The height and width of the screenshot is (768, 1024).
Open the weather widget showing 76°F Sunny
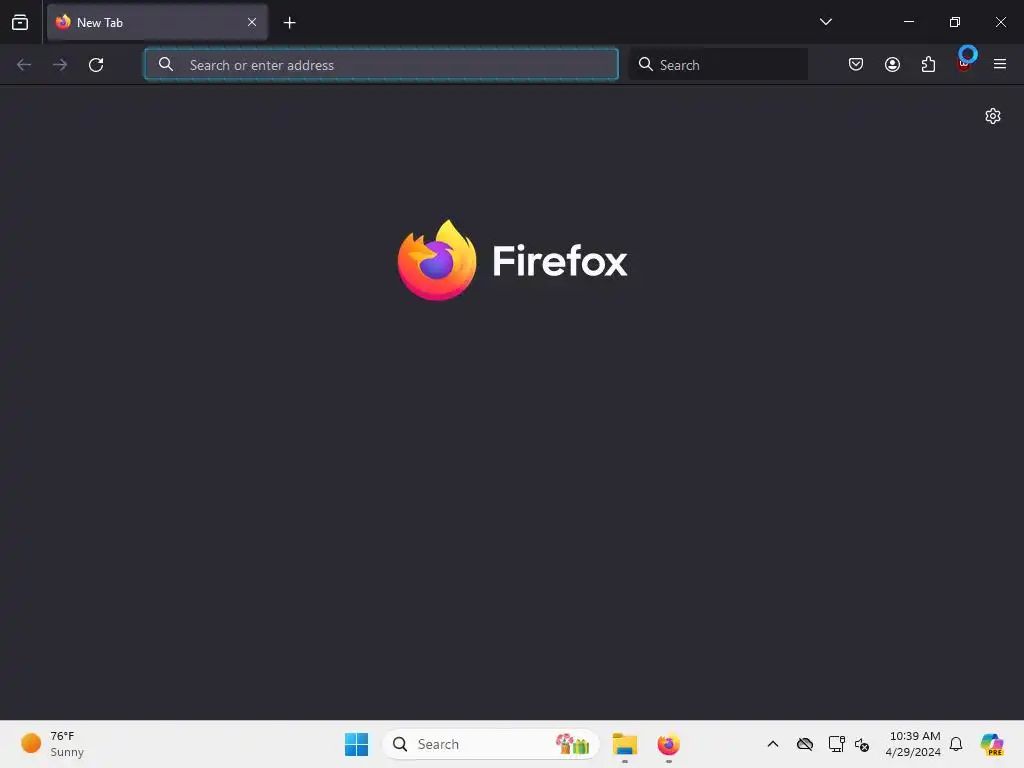(54, 744)
